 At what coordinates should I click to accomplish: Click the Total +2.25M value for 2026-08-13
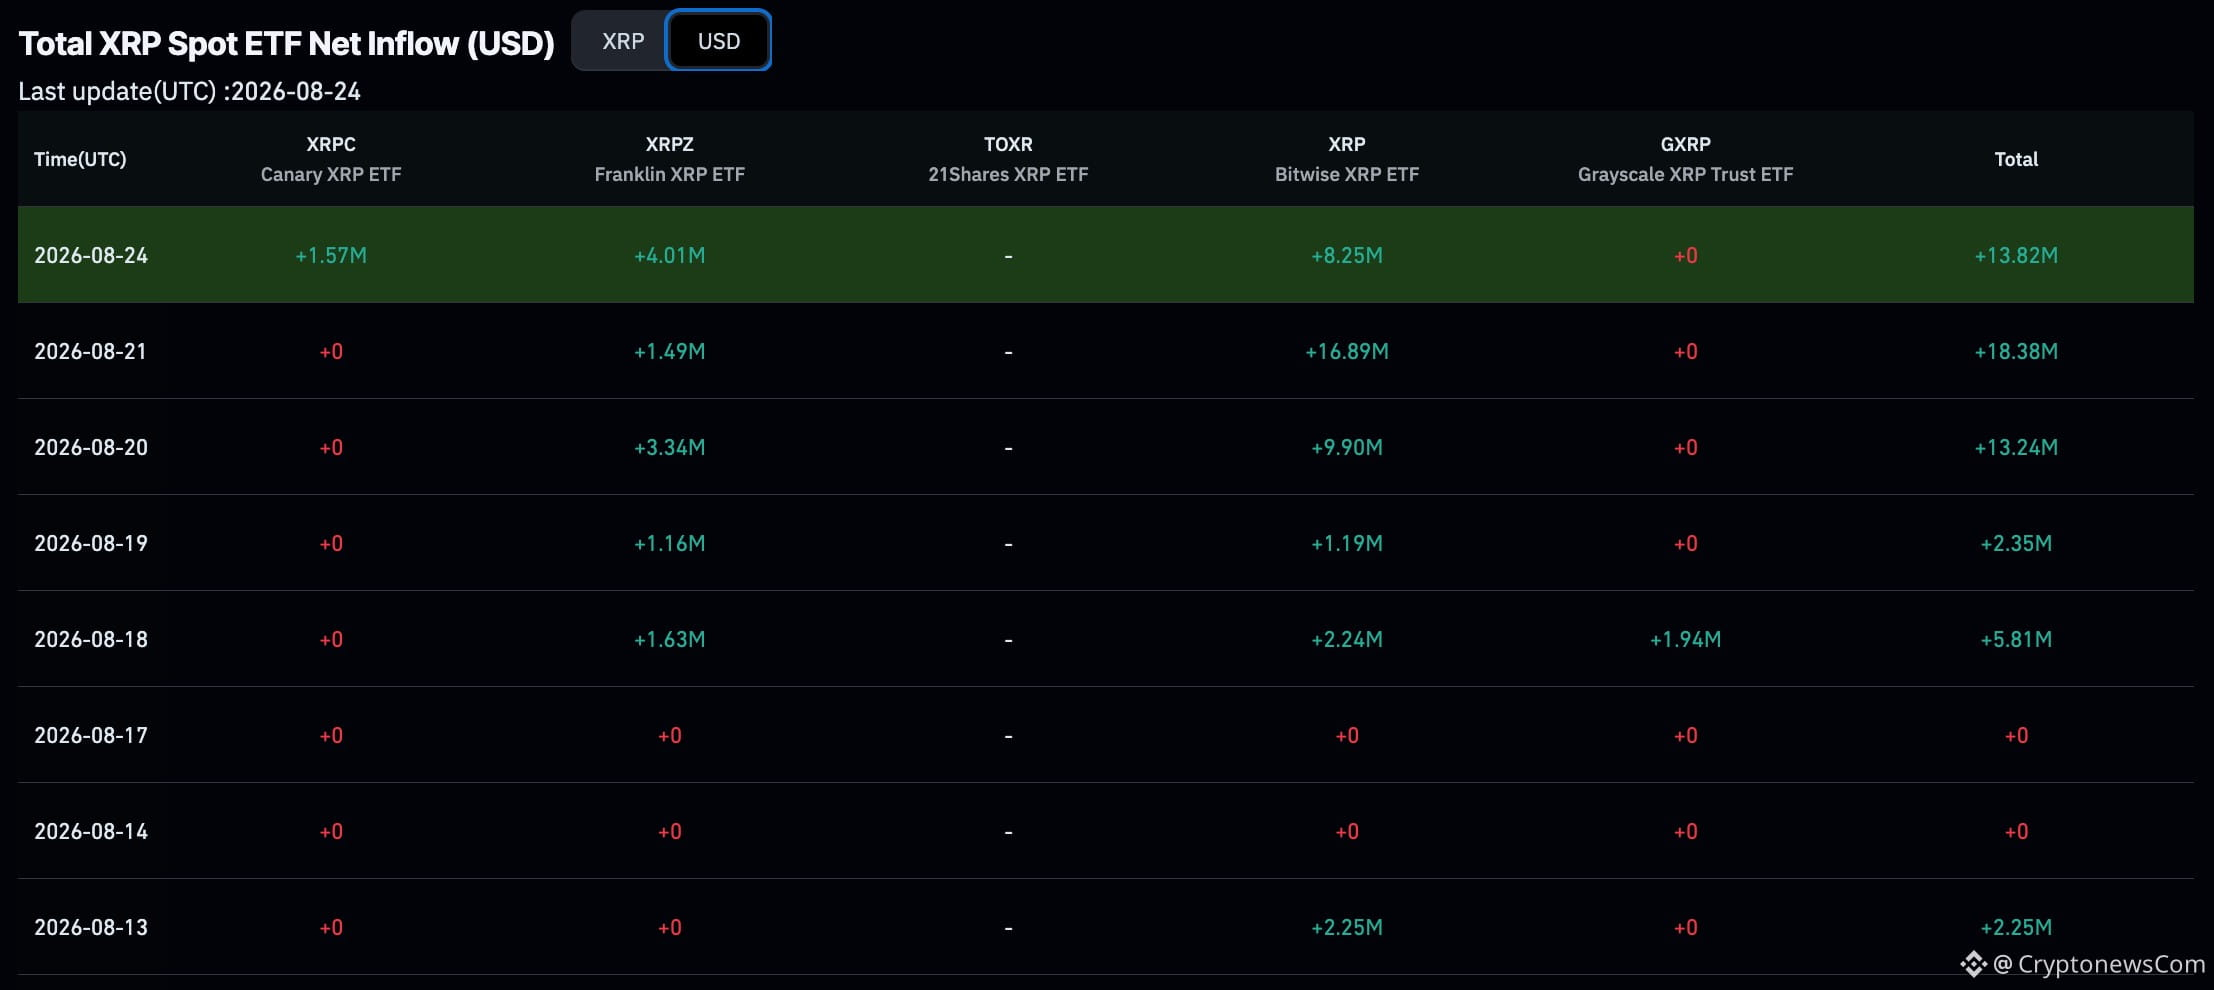pos(2016,927)
